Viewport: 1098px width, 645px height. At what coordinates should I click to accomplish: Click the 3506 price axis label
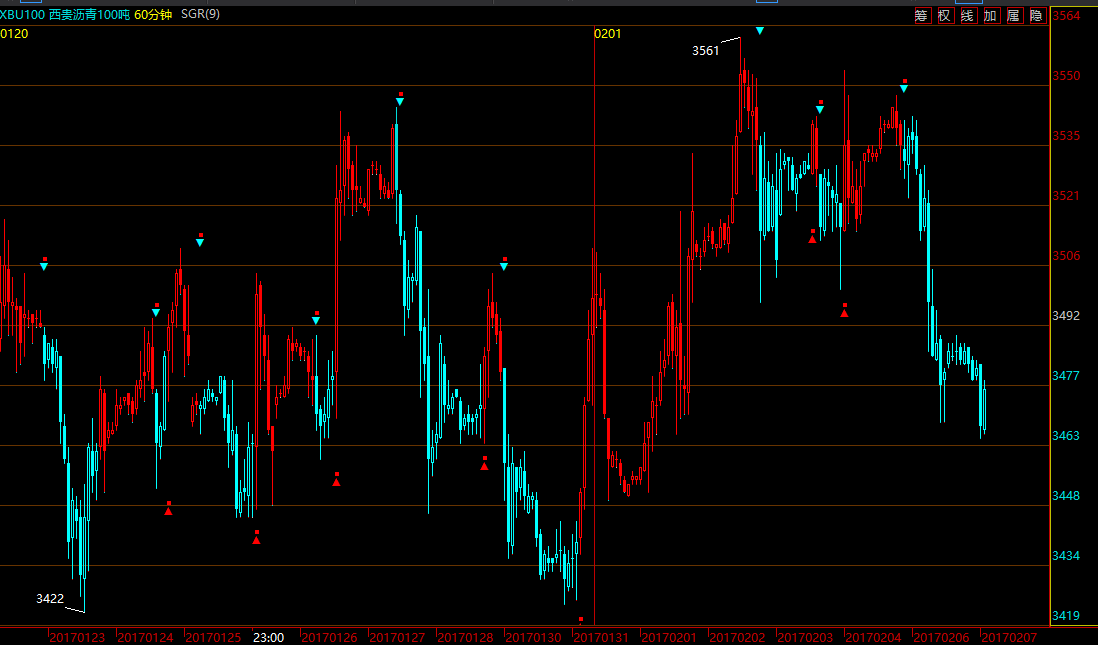coord(1066,256)
